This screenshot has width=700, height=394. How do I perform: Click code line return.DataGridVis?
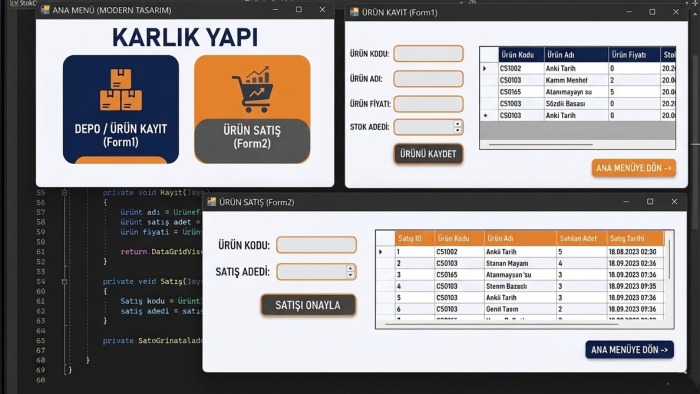161,252
